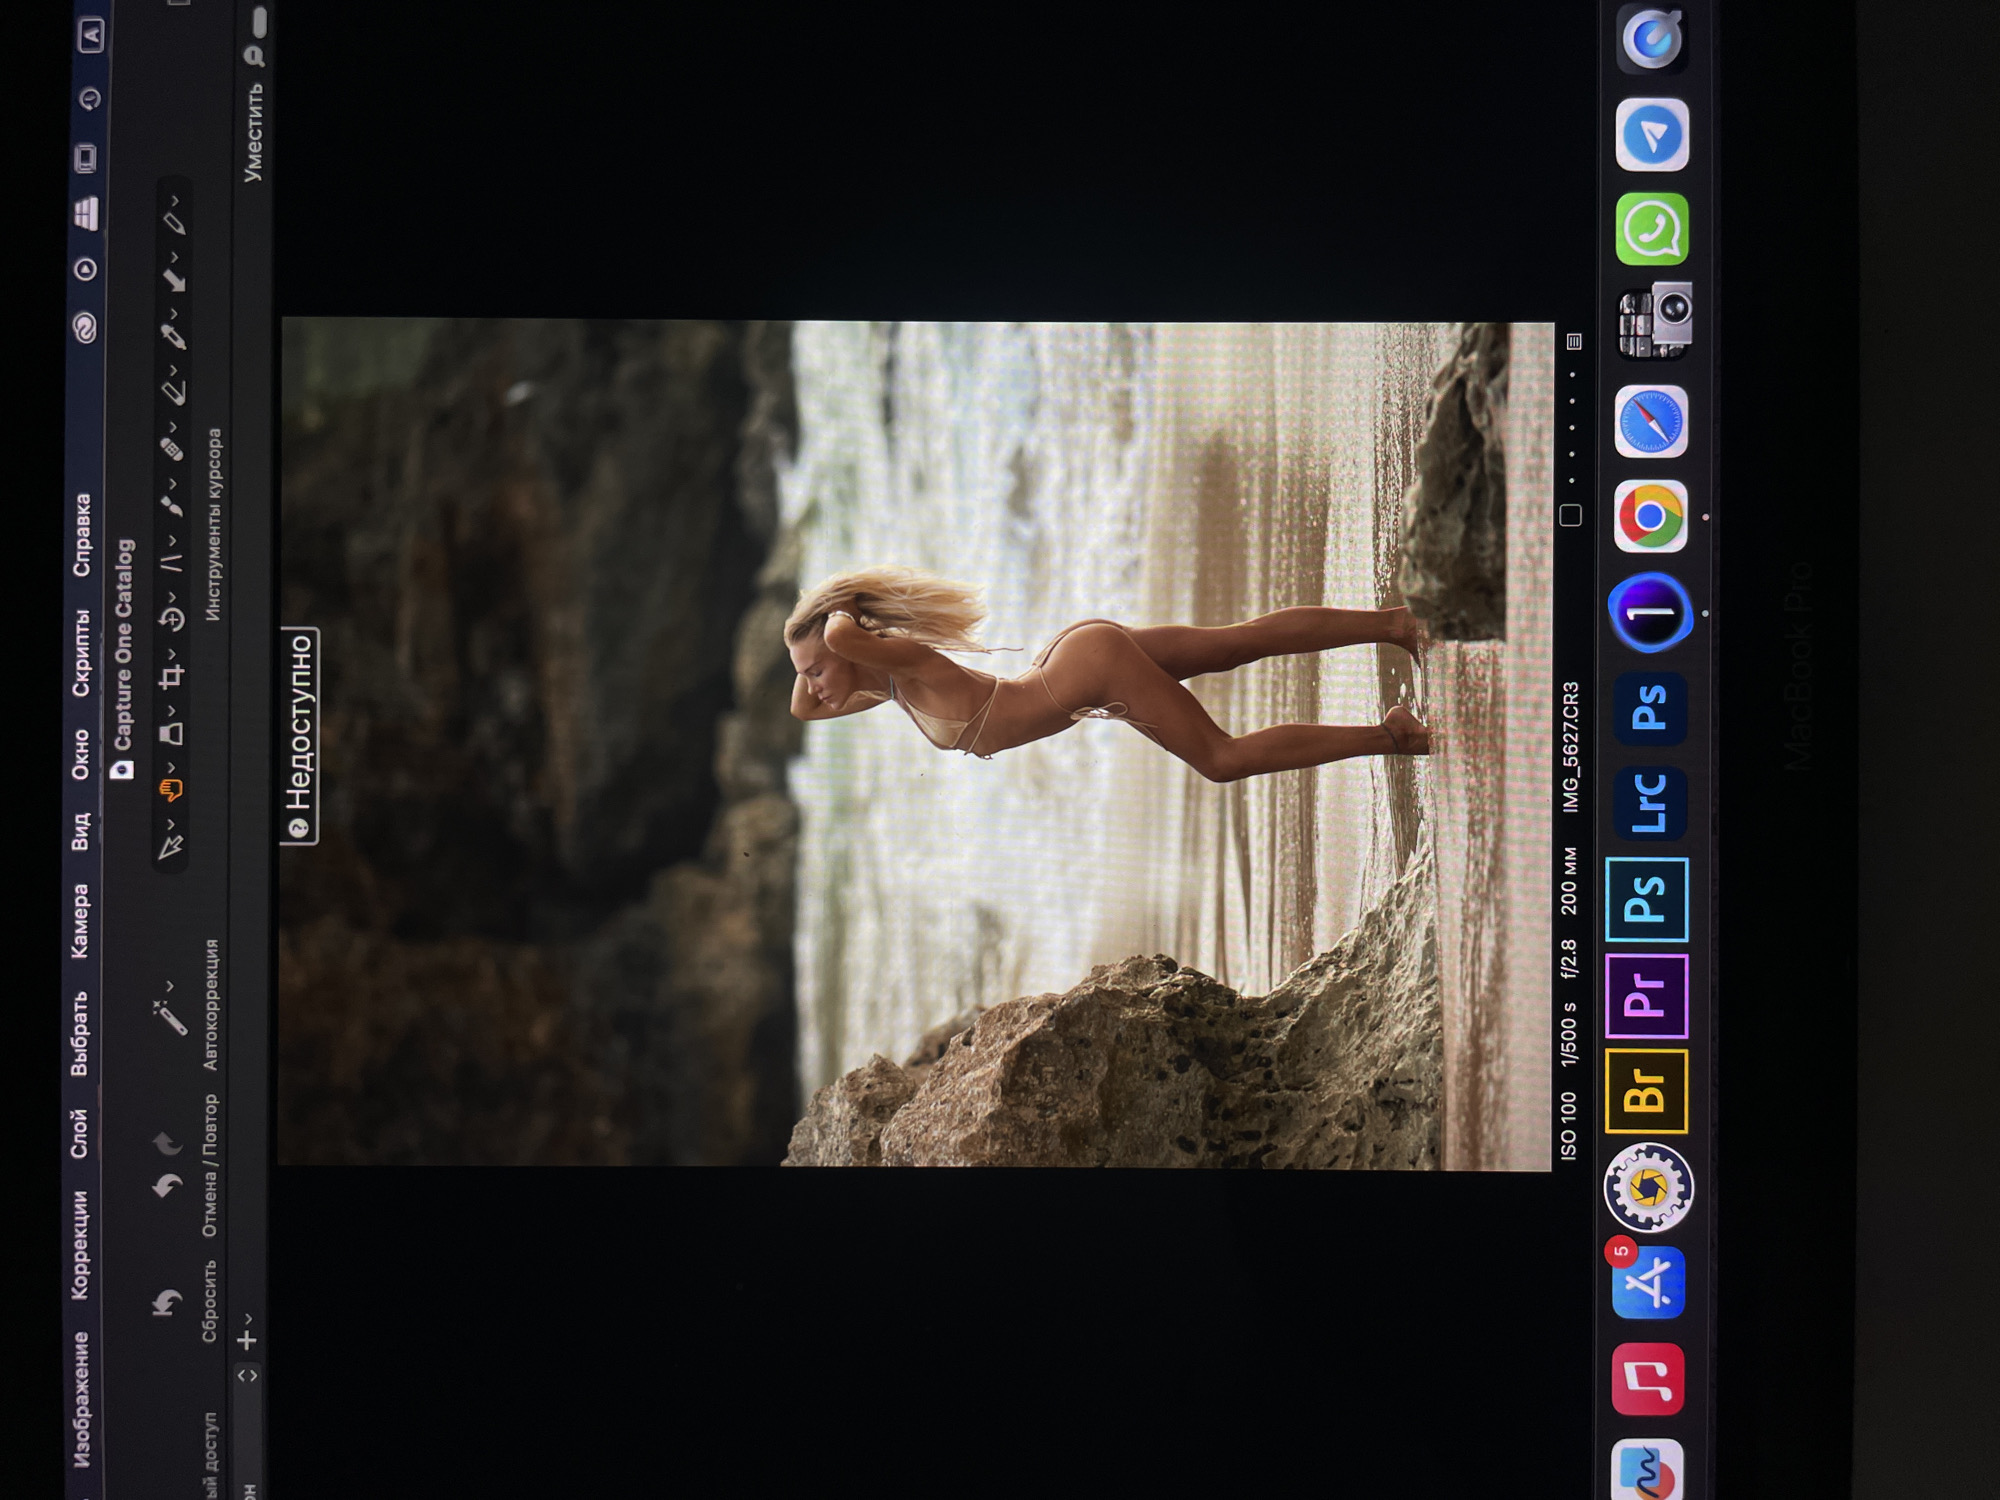Click the 200 мм focal length value
2000x1500 pixels.
[1570, 881]
